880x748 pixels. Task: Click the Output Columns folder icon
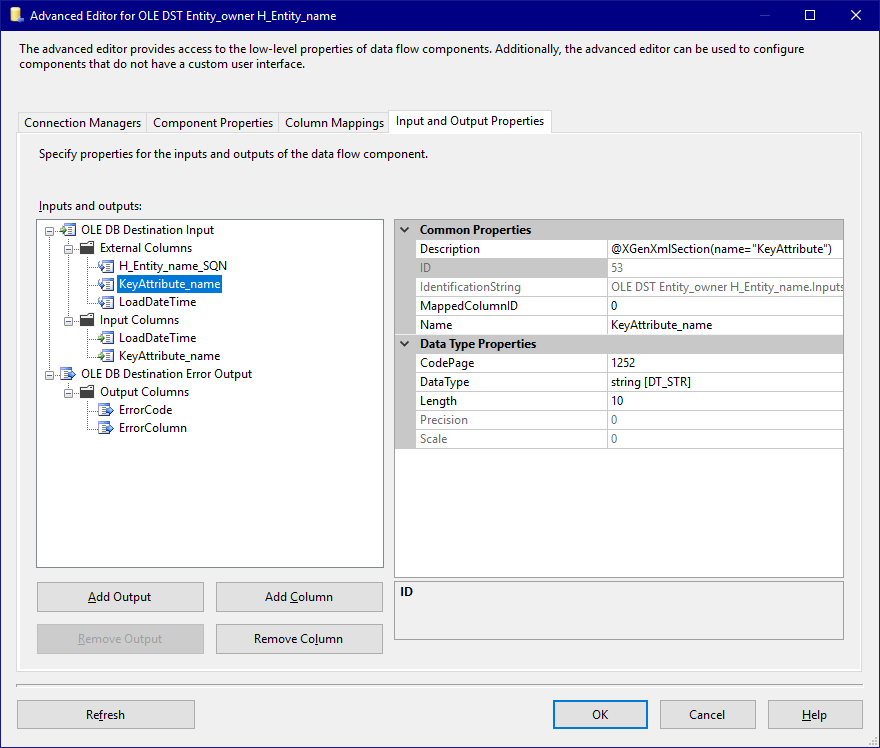(87, 392)
